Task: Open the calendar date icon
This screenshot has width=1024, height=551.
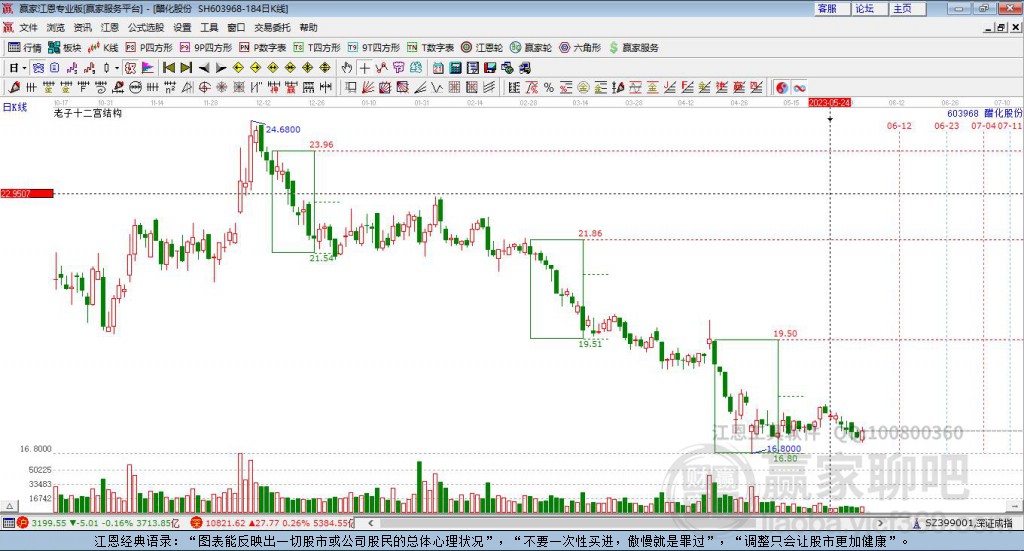Action: (x=438, y=68)
